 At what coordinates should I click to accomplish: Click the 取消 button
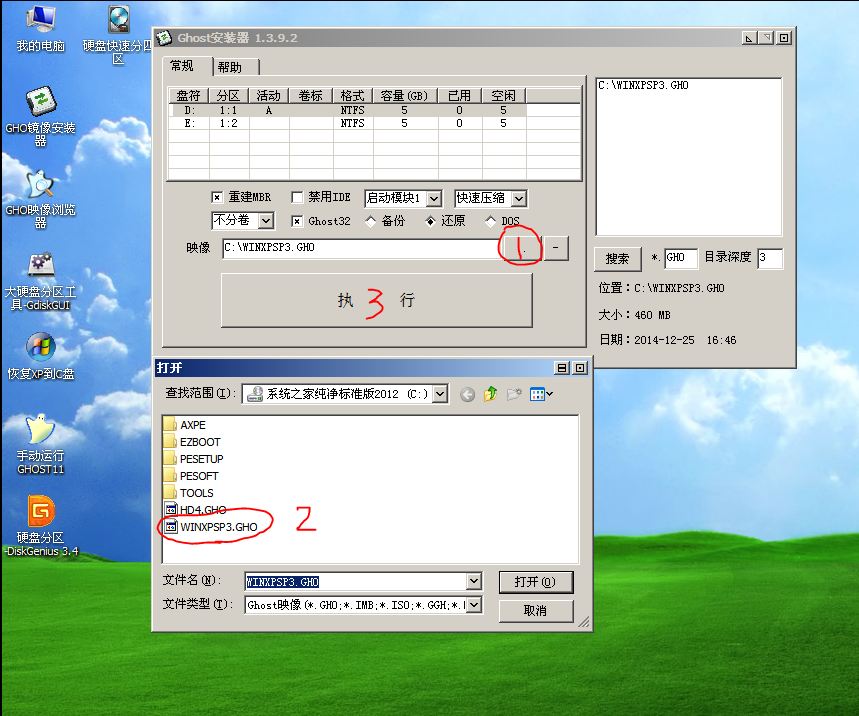click(535, 610)
